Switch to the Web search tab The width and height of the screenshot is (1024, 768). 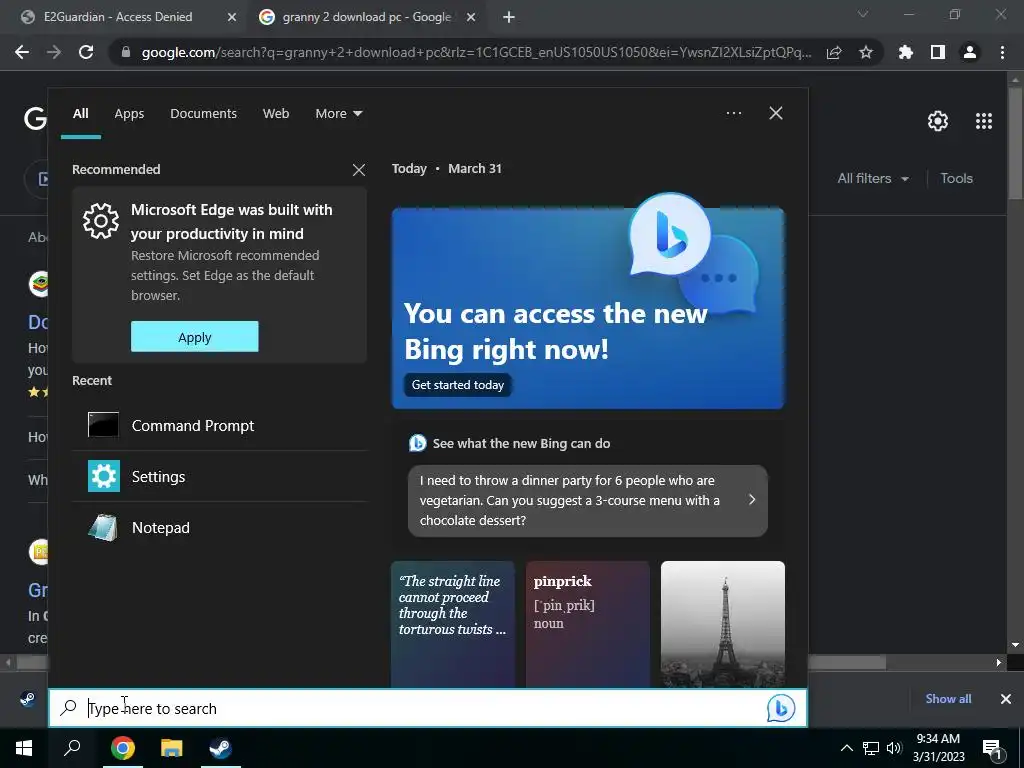click(x=276, y=114)
